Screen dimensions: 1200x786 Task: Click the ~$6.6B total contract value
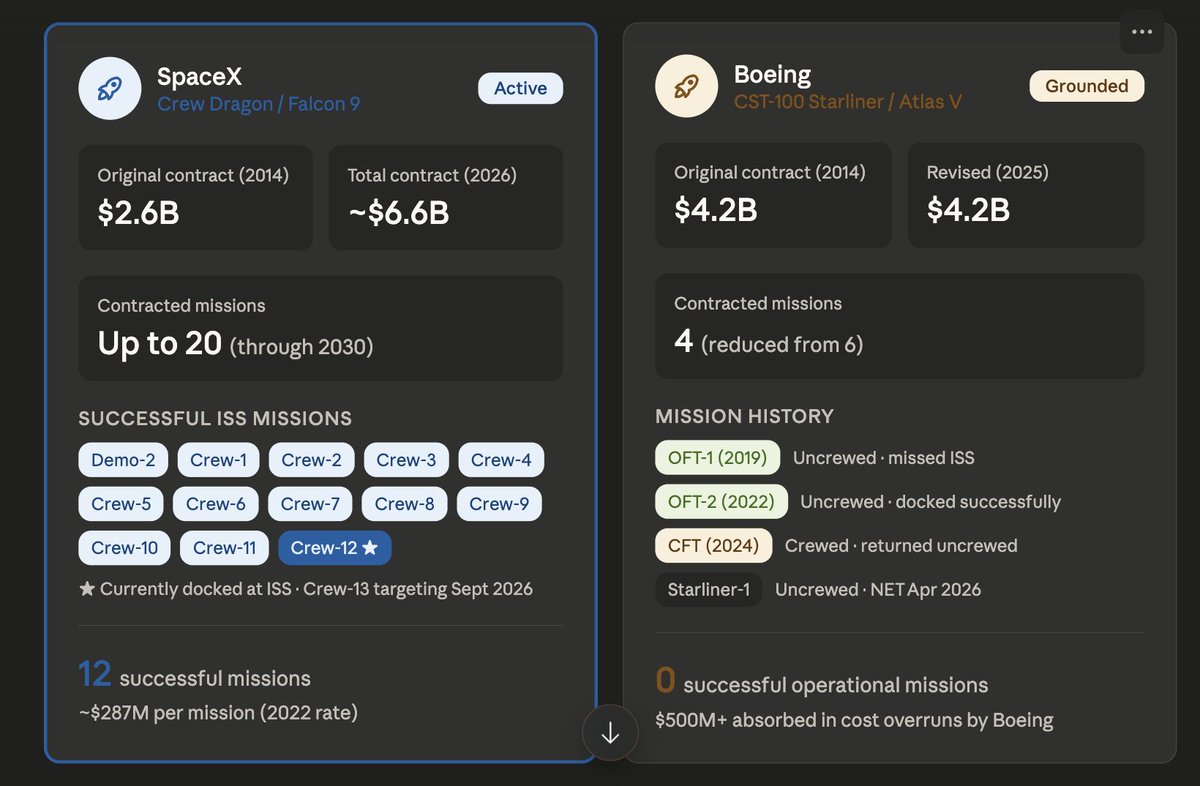pyautogui.click(x=398, y=212)
